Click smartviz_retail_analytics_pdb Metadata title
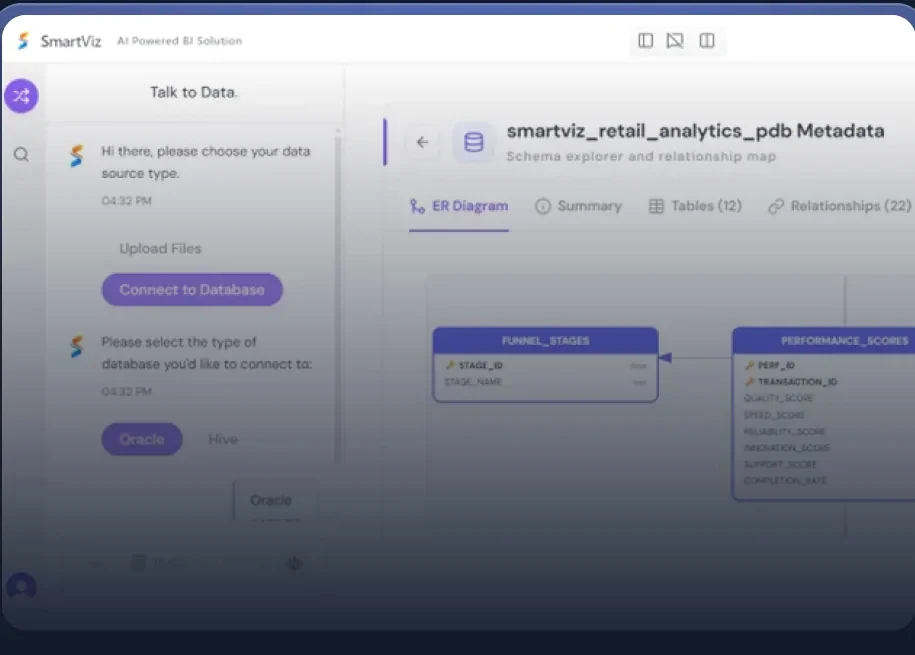 coord(695,131)
